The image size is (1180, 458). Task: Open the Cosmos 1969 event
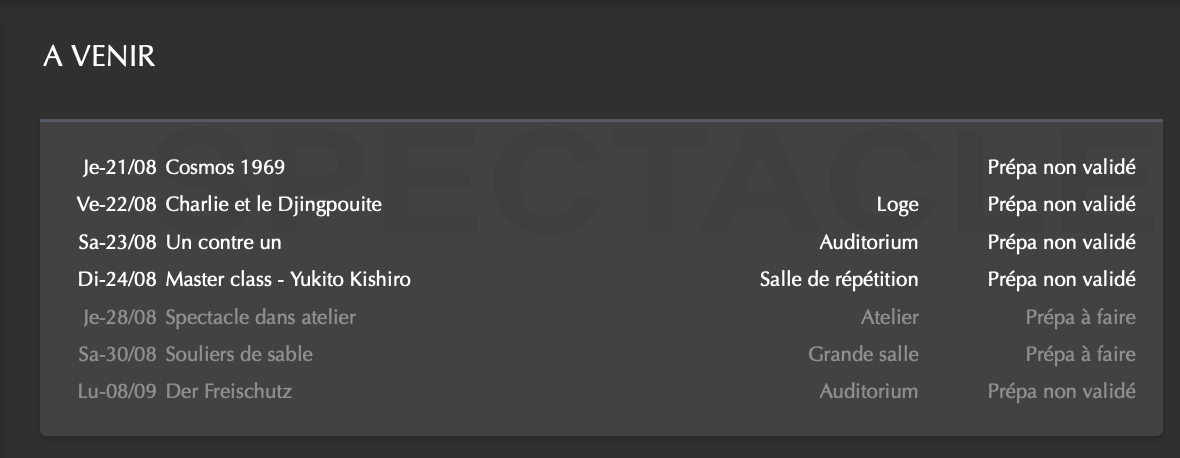click(x=225, y=167)
